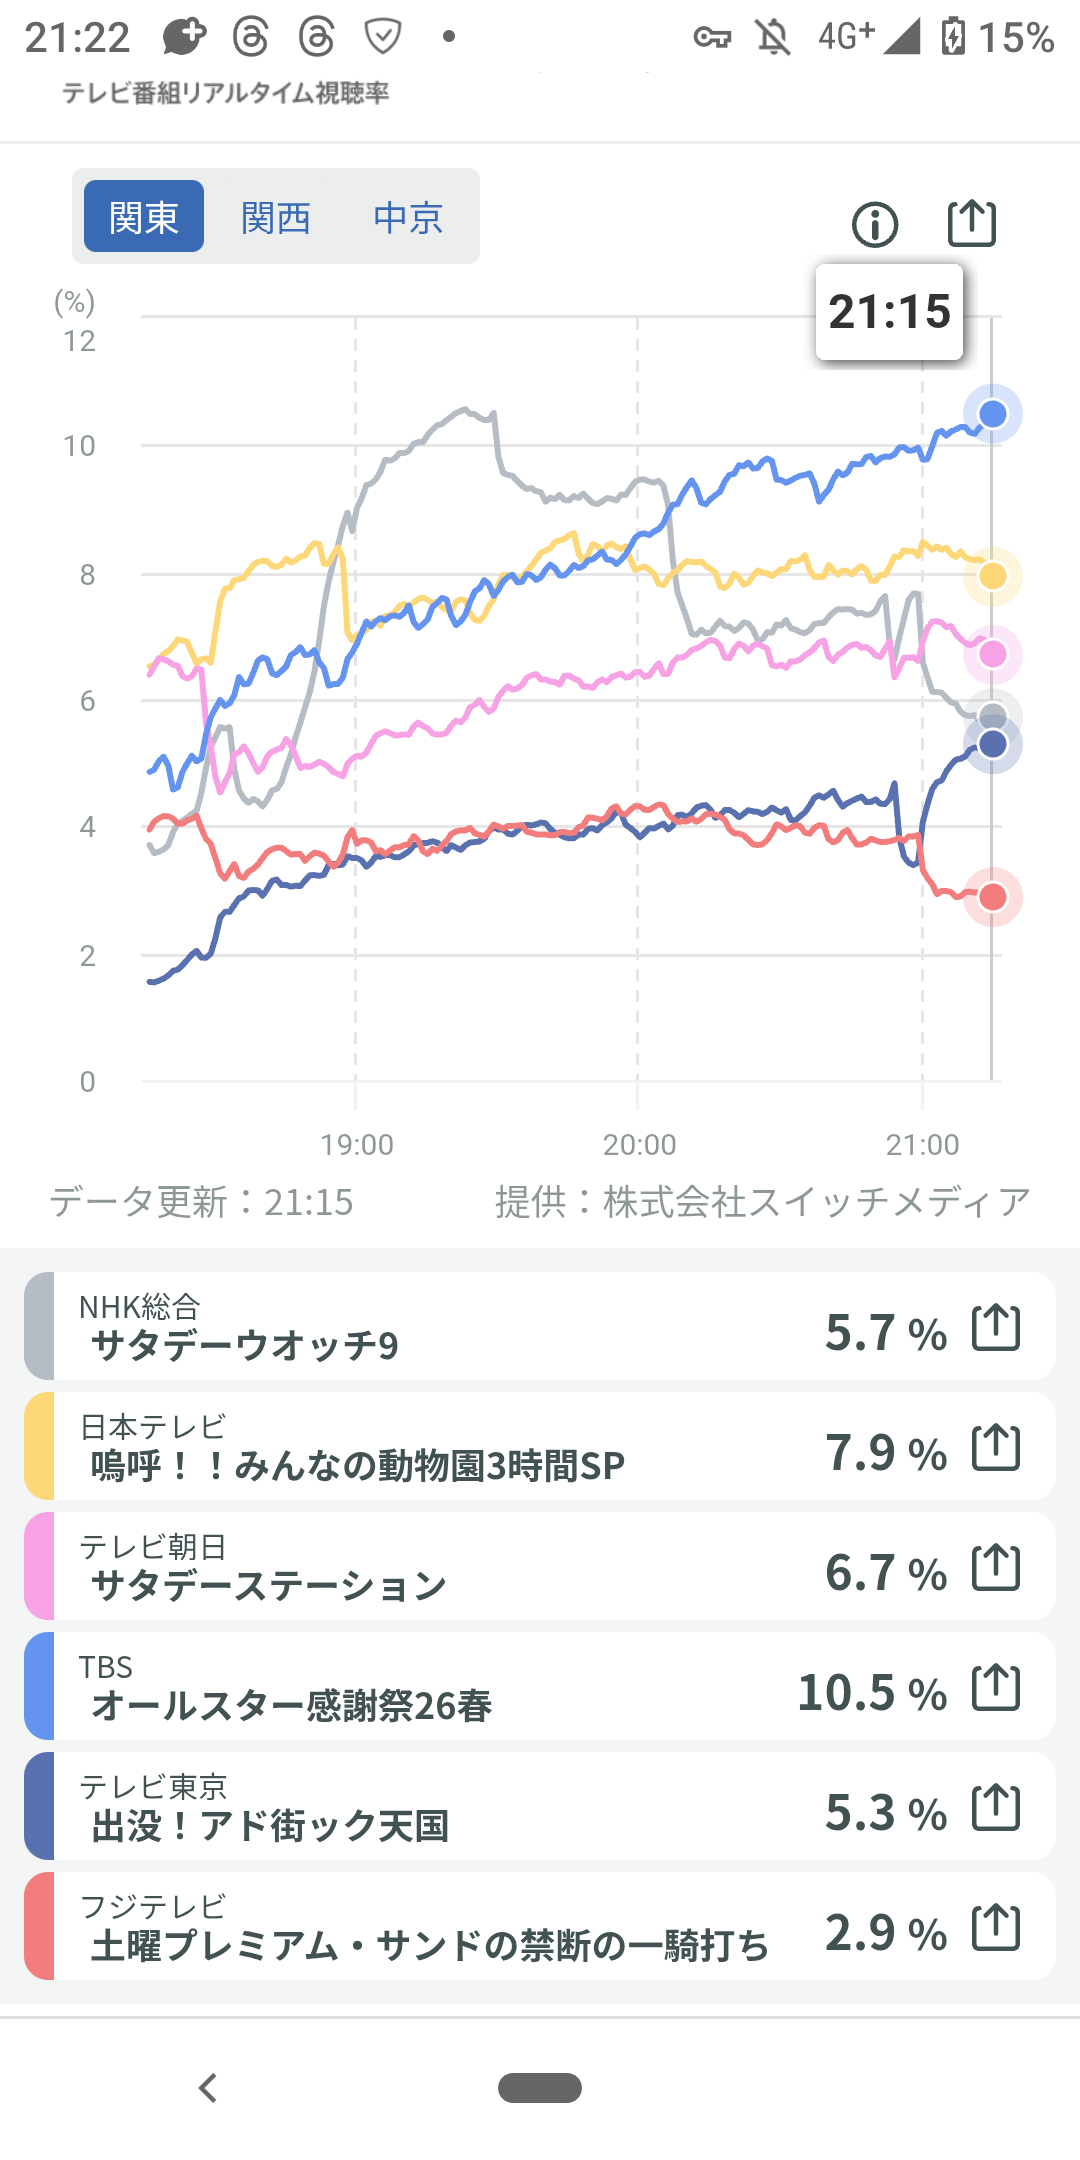Tap the TBS light-blue data point on chart
This screenshot has height=2160, width=1080.
click(992, 414)
